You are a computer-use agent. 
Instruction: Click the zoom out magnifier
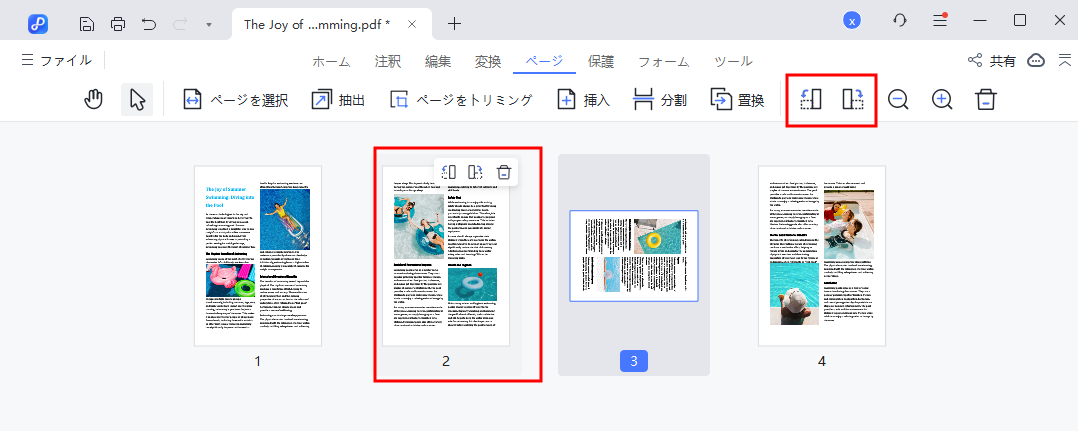coord(898,100)
